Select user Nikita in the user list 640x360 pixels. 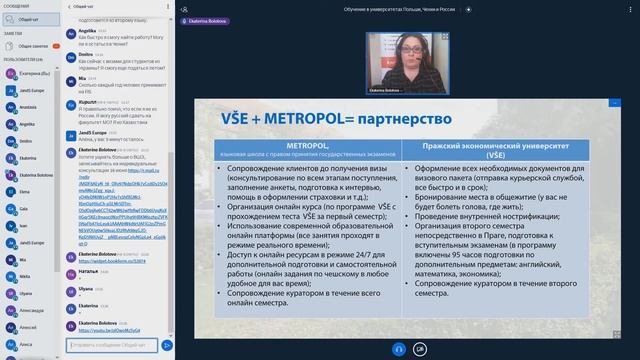[x=29, y=277]
